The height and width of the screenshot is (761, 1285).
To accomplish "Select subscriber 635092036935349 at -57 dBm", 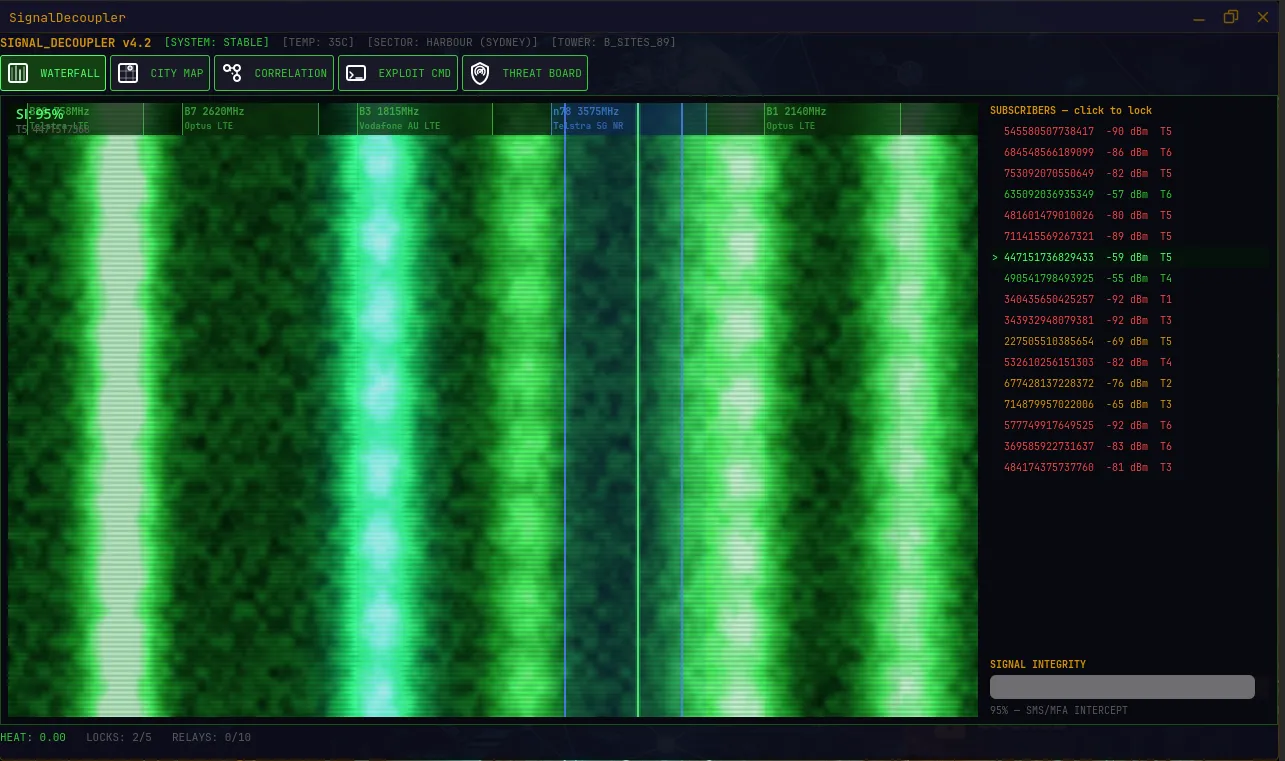I will coord(1130,194).
